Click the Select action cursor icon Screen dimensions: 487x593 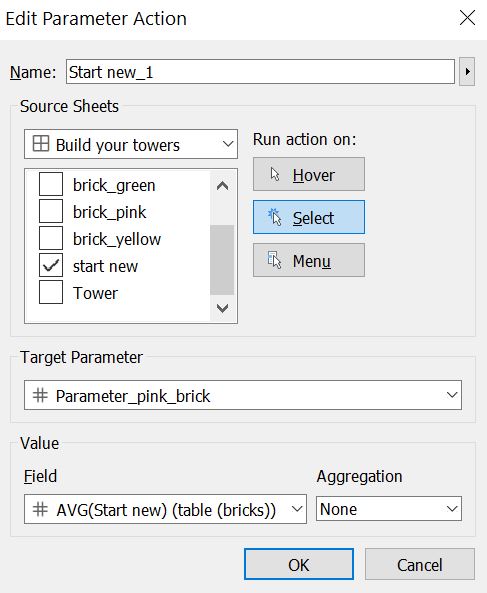click(275, 217)
